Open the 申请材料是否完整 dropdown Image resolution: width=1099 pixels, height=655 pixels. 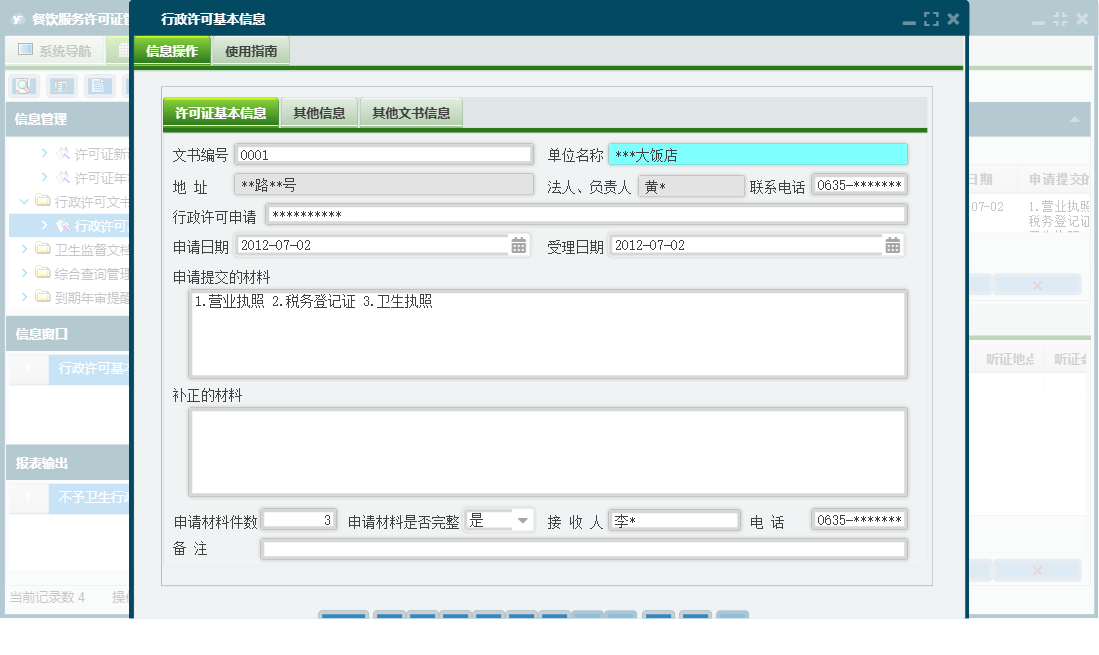click(523, 519)
